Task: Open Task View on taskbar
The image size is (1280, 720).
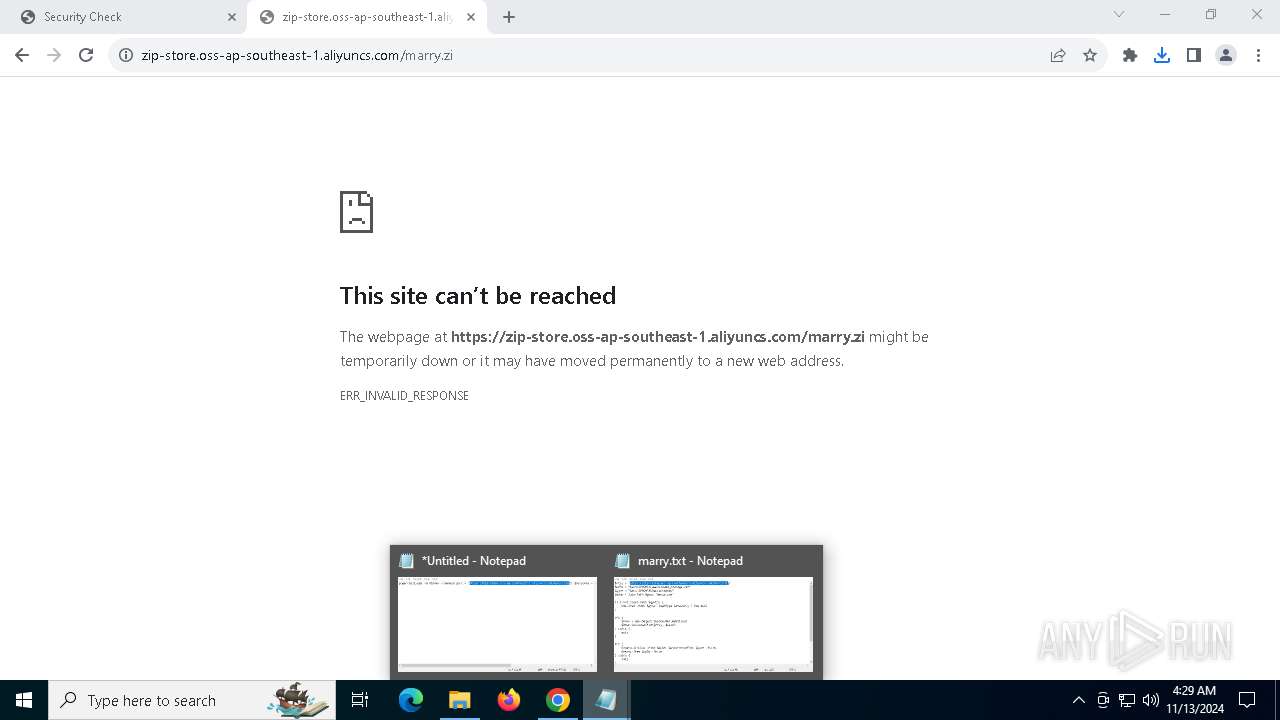Action: coord(360,700)
